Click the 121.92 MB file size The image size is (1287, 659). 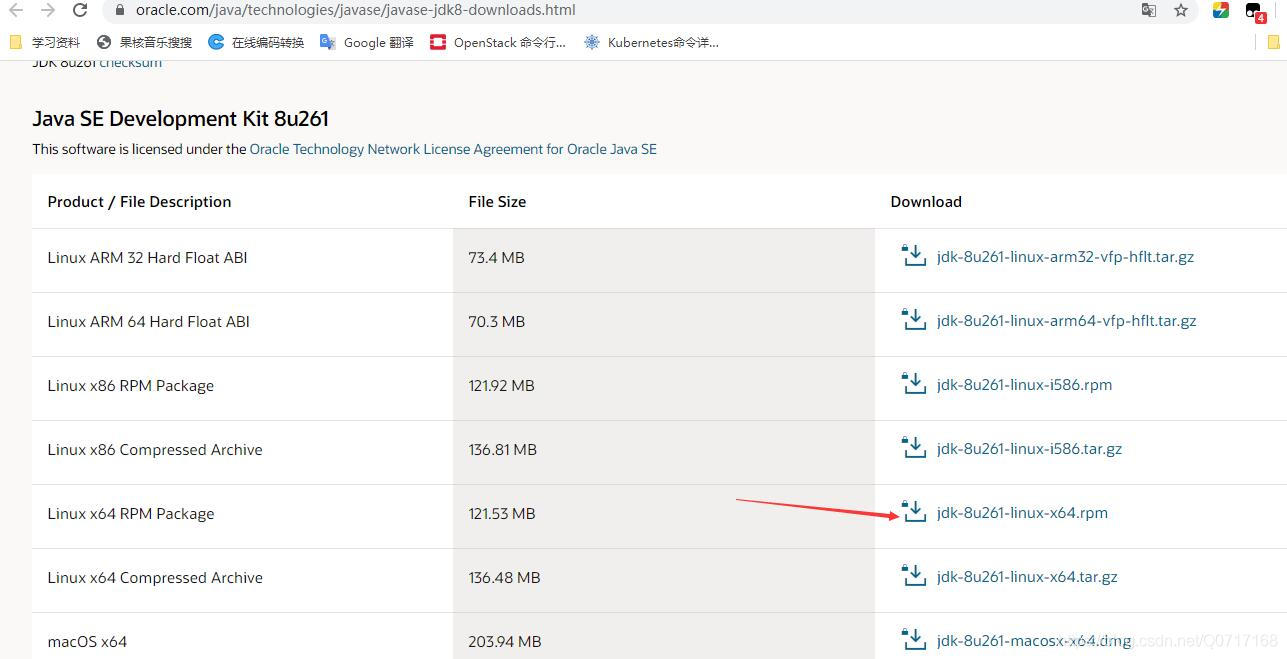pyautogui.click(x=501, y=386)
